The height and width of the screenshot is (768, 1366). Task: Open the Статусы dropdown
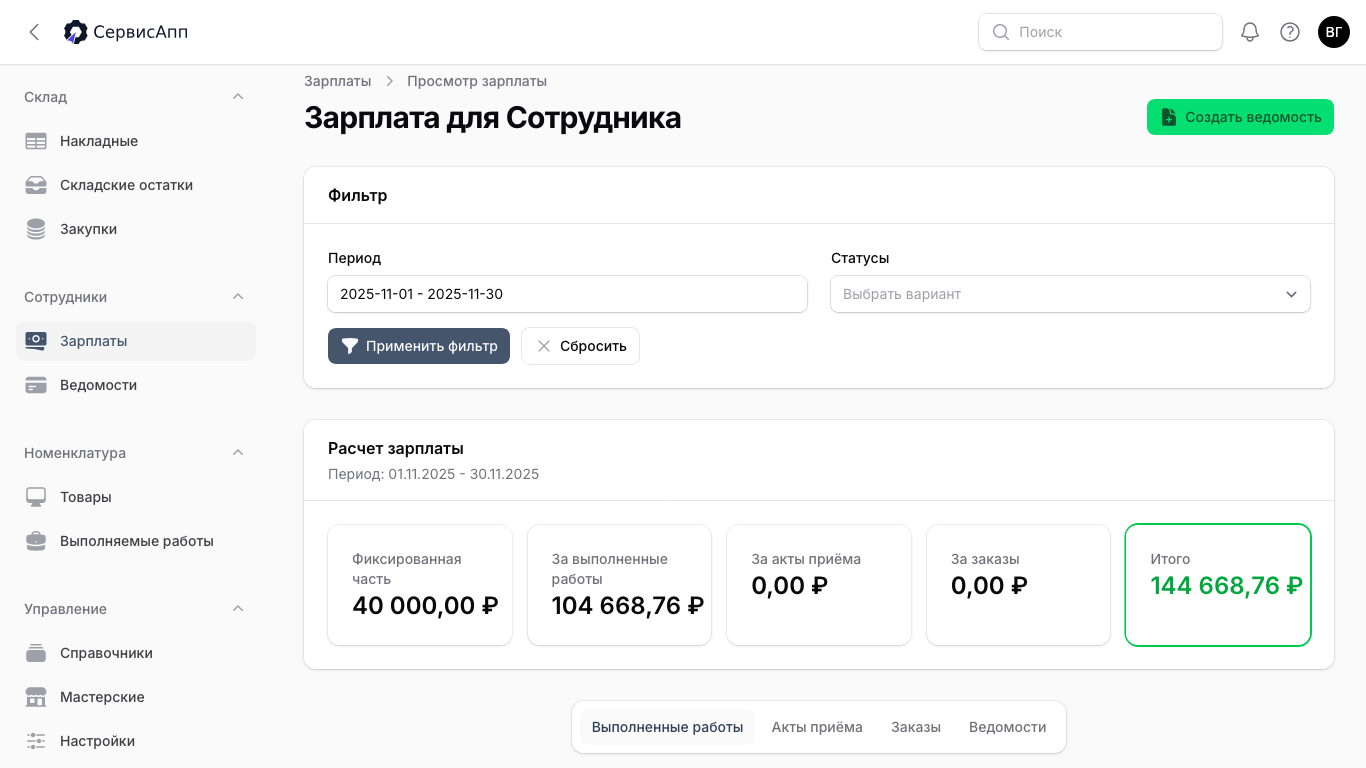(x=1070, y=294)
